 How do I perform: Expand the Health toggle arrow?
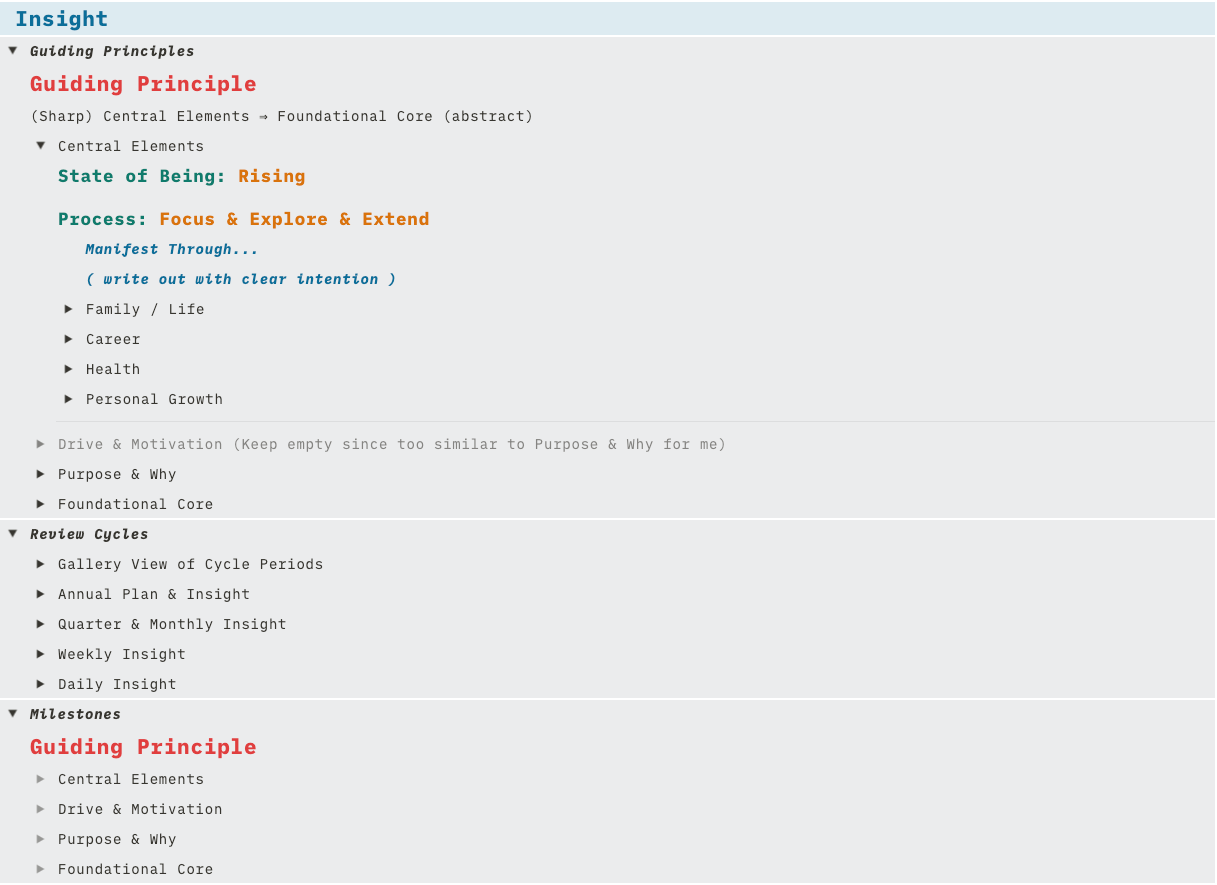pos(69,369)
